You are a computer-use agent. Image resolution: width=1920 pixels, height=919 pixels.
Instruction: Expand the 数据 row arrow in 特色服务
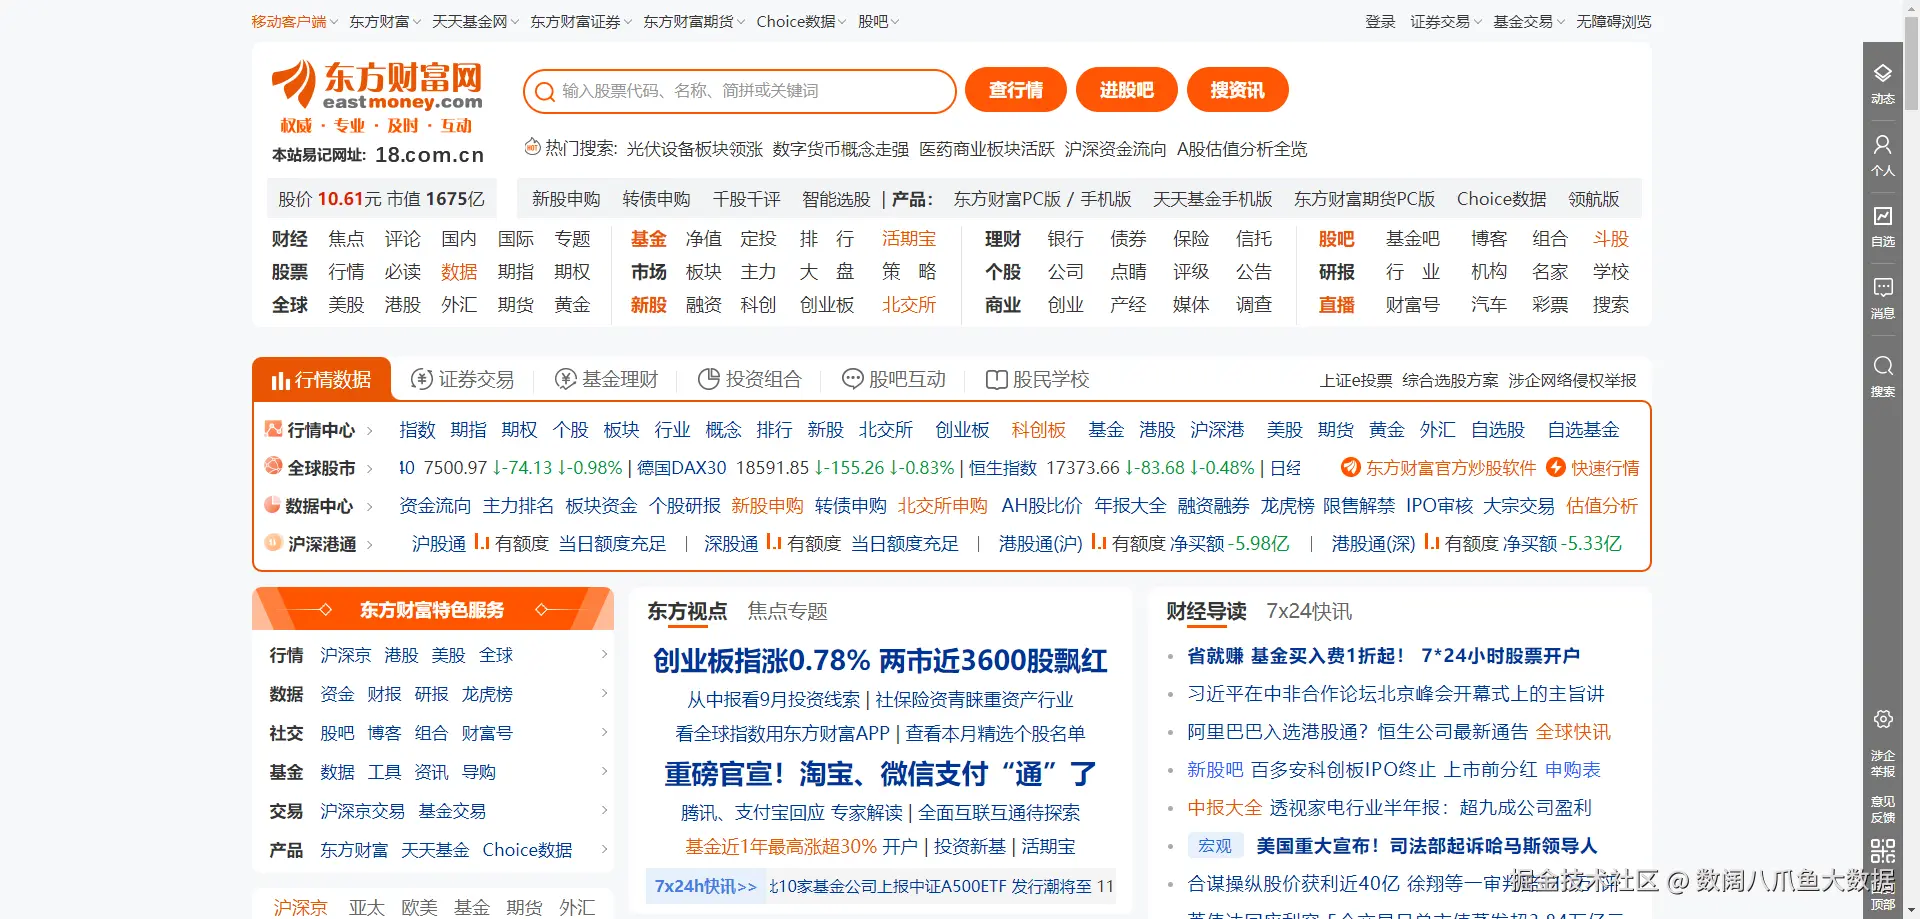coord(604,693)
